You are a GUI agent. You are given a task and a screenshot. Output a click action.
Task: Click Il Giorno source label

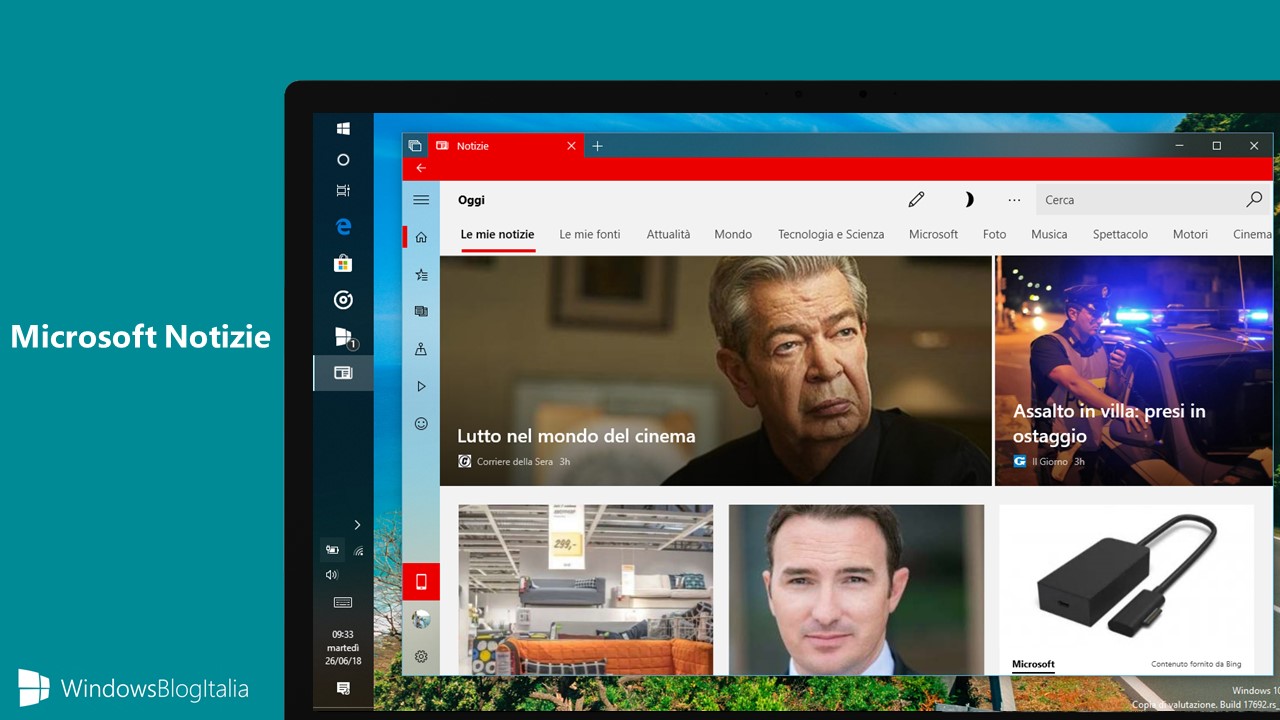[1049, 462]
